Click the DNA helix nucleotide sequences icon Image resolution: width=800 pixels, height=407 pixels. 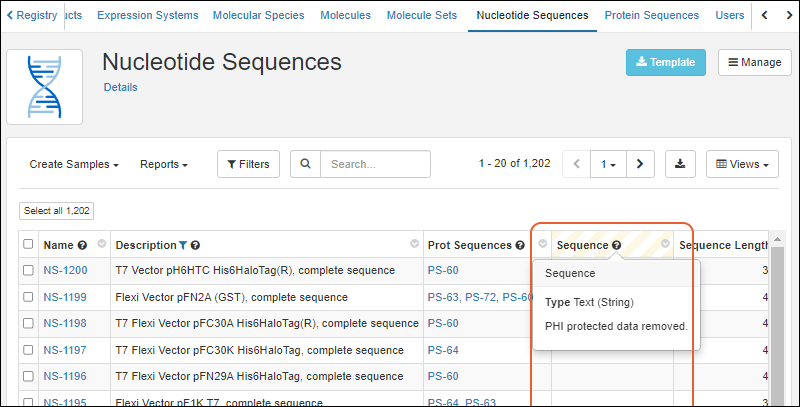44,87
